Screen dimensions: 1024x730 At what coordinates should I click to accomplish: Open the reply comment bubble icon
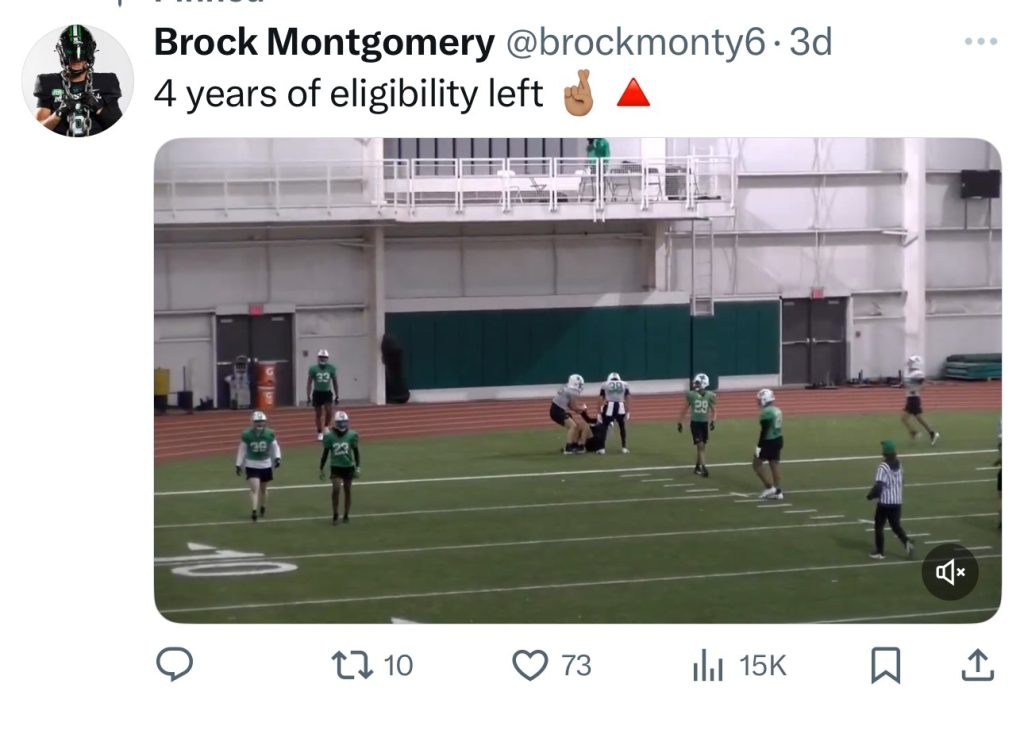(x=174, y=664)
